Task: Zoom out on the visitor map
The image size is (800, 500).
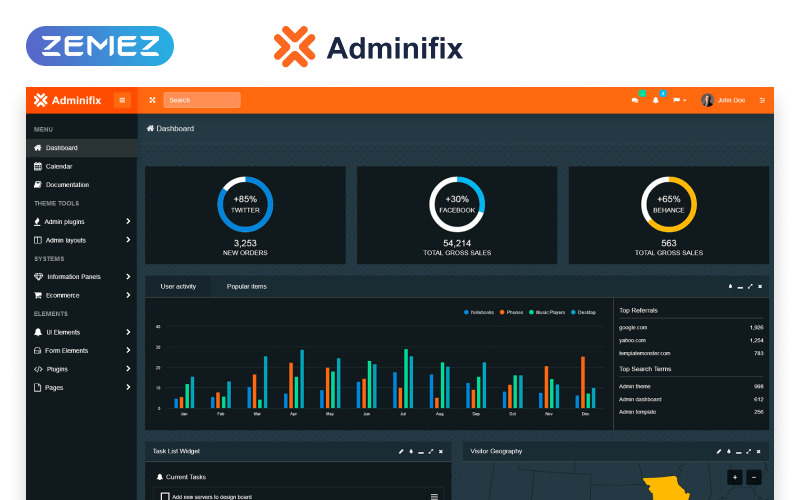Action: (754, 477)
